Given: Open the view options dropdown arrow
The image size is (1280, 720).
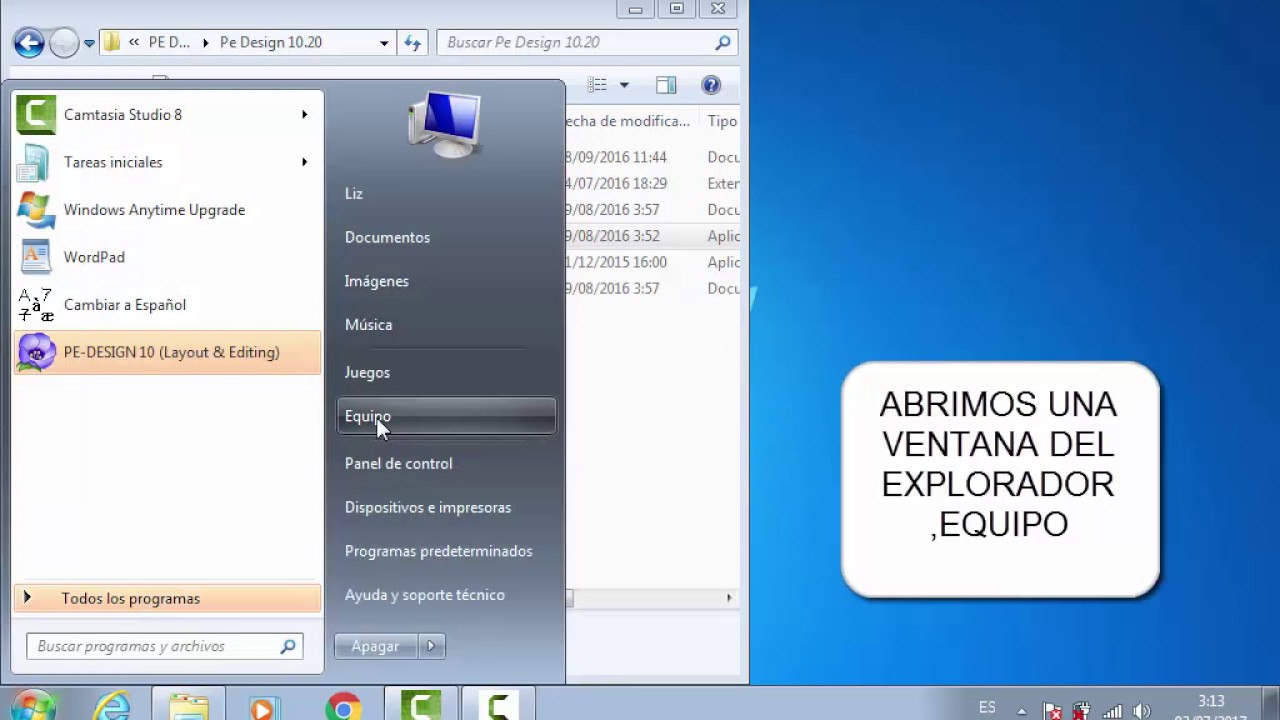Looking at the screenshot, I should pyautogui.click(x=624, y=85).
